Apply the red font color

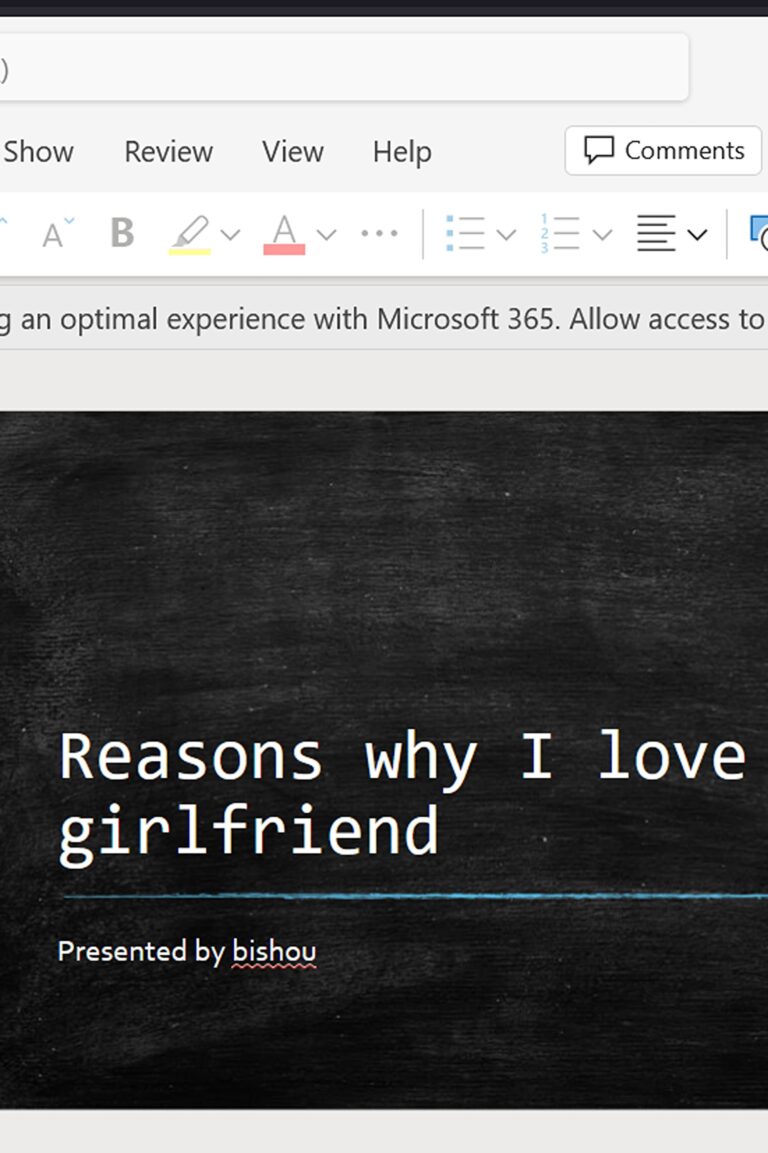284,234
